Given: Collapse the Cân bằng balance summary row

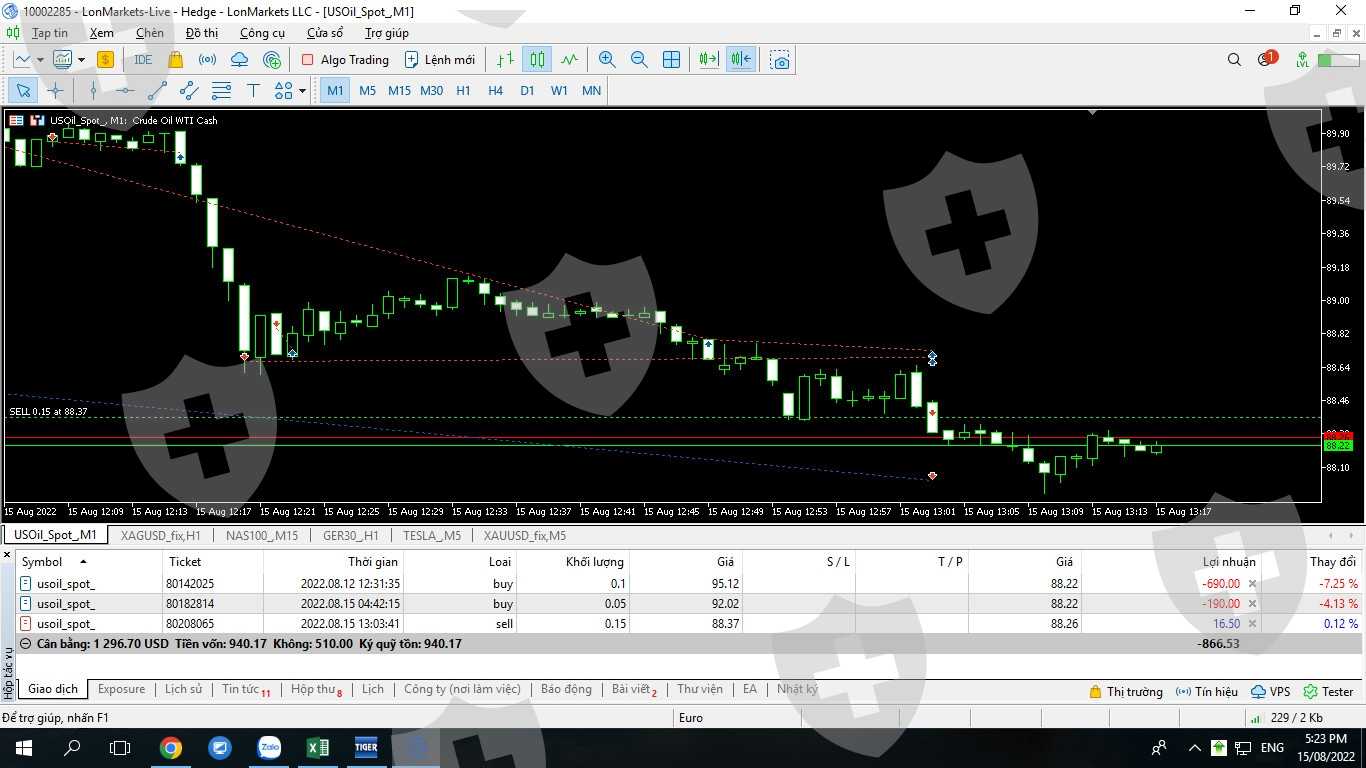Looking at the screenshot, I should 26,644.
